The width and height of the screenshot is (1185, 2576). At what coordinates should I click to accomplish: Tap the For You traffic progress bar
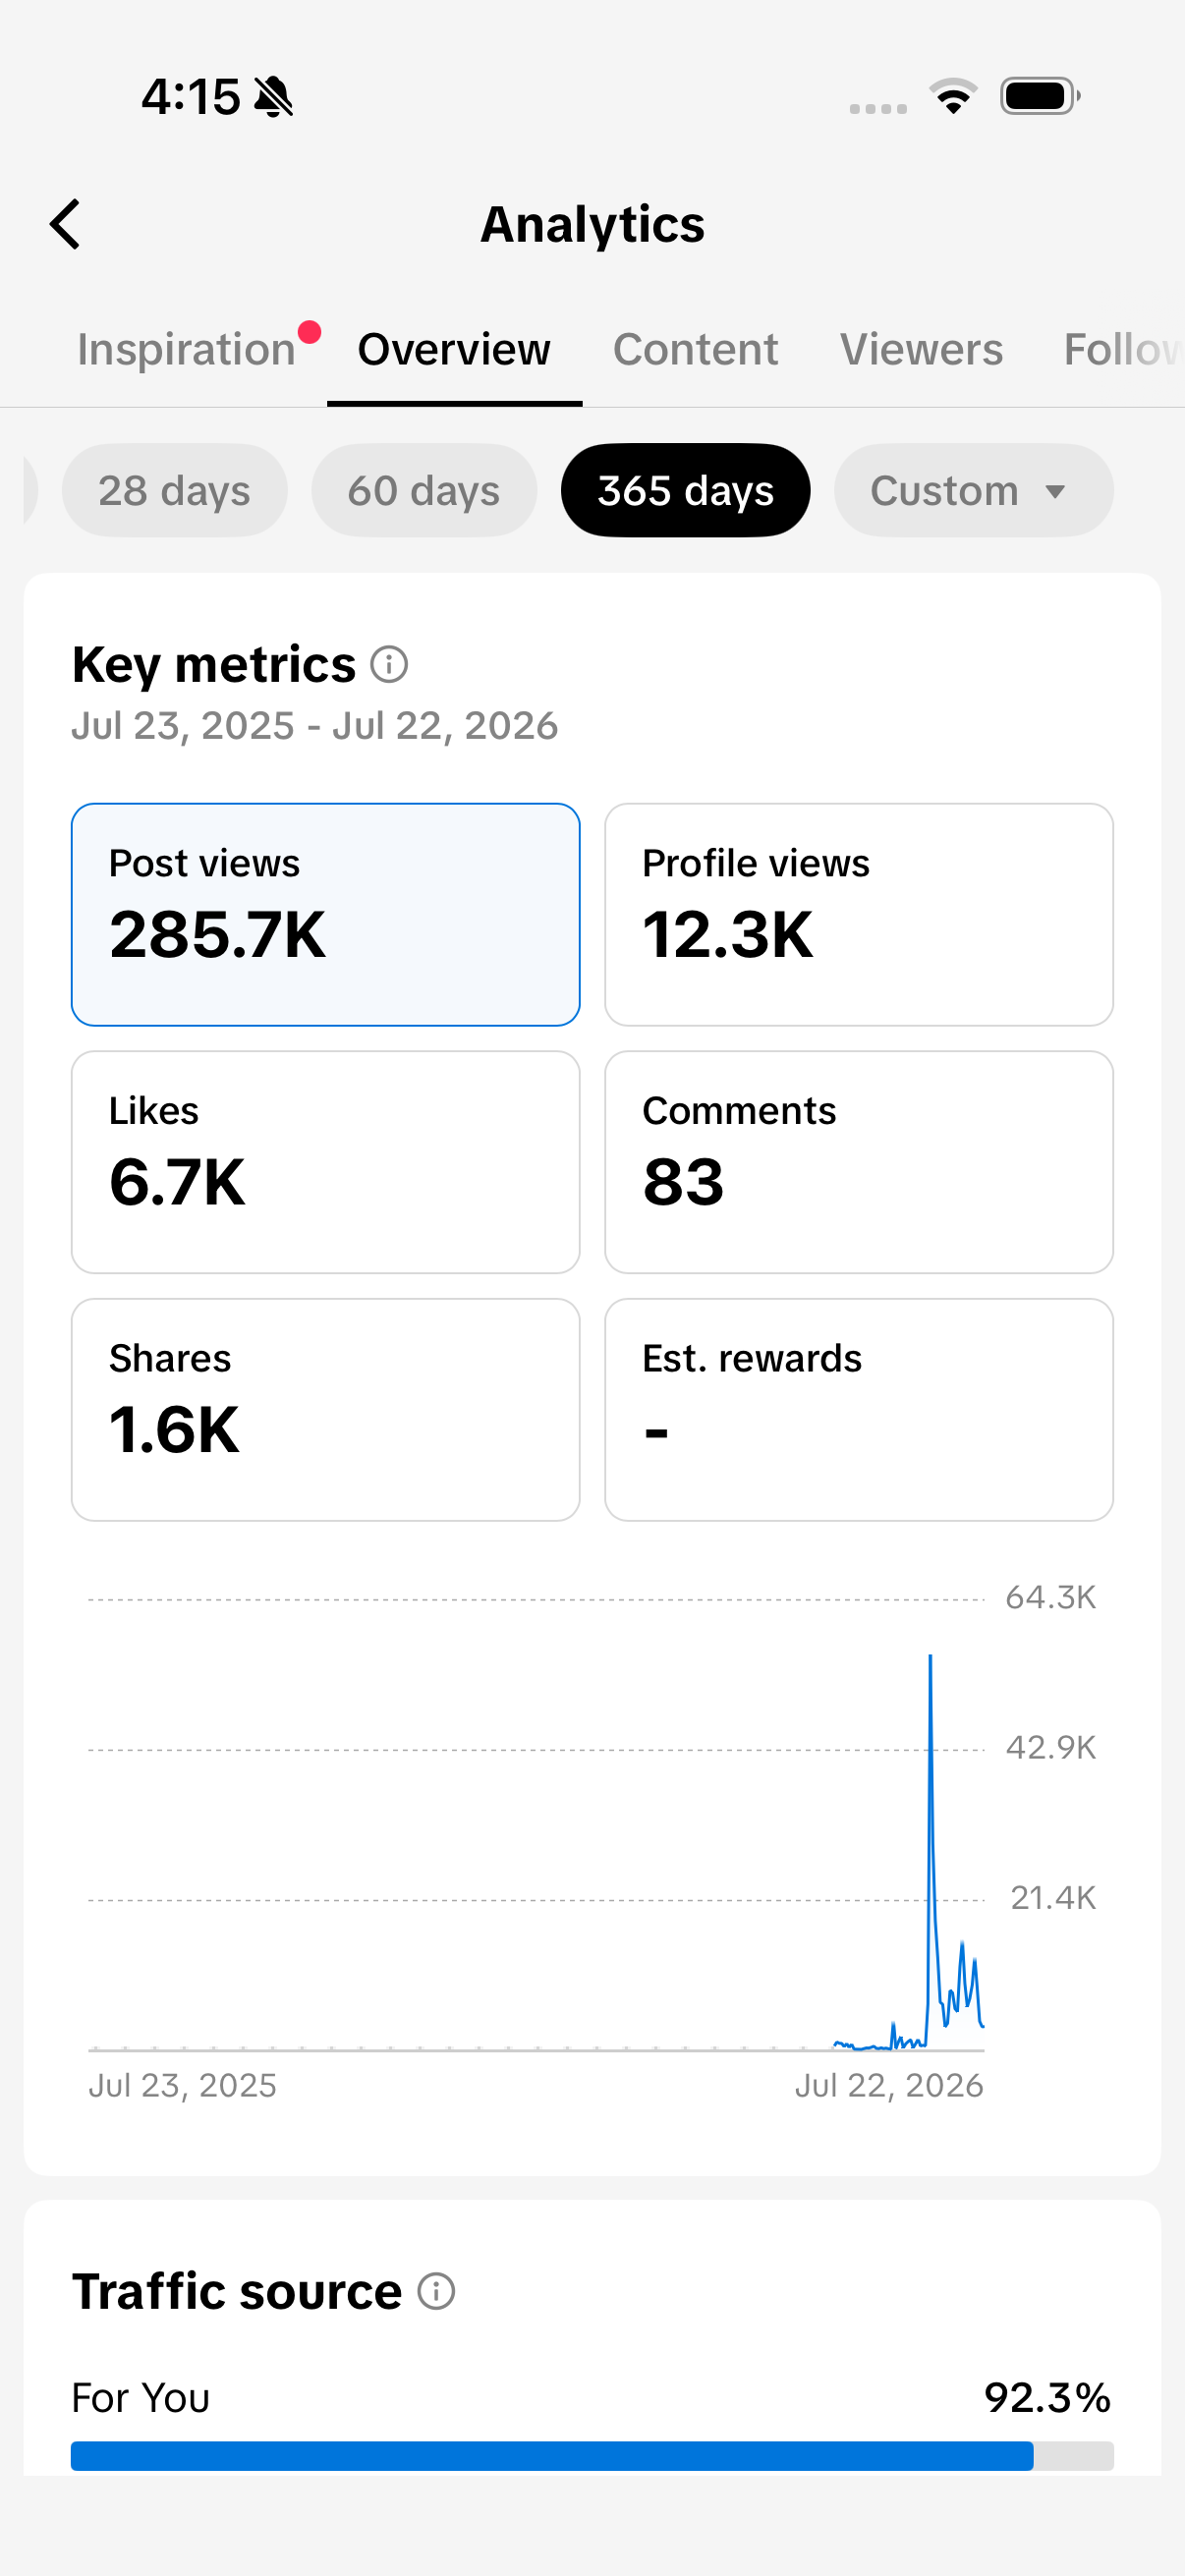point(592,2455)
